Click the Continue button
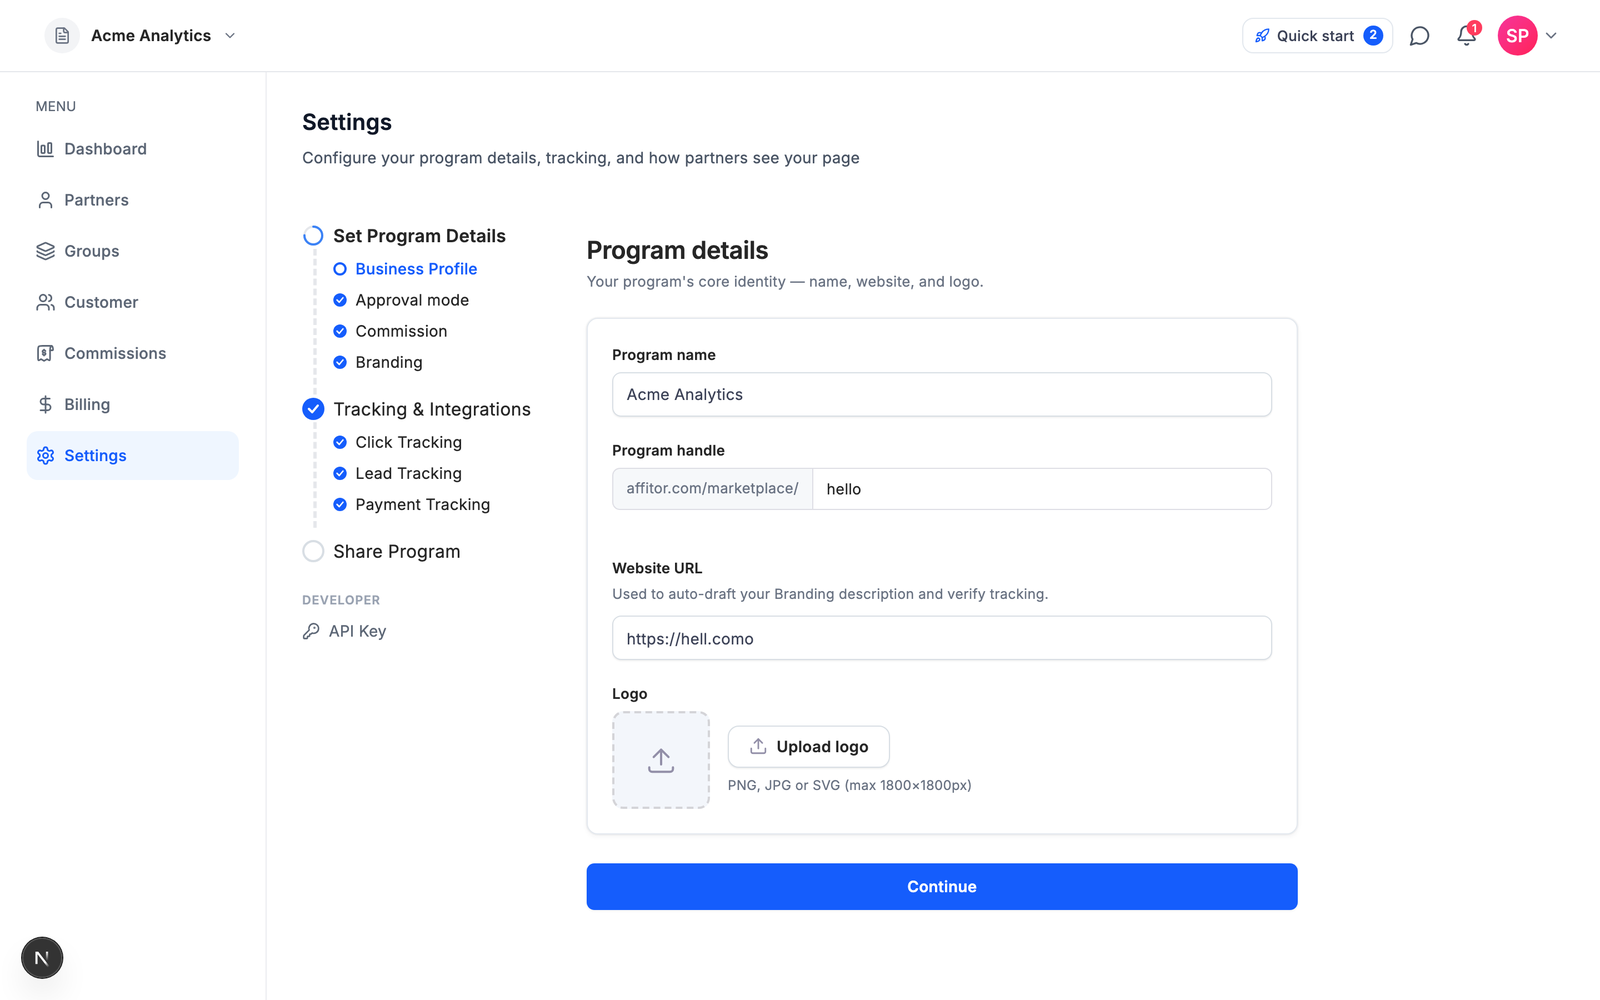 click(x=942, y=887)
